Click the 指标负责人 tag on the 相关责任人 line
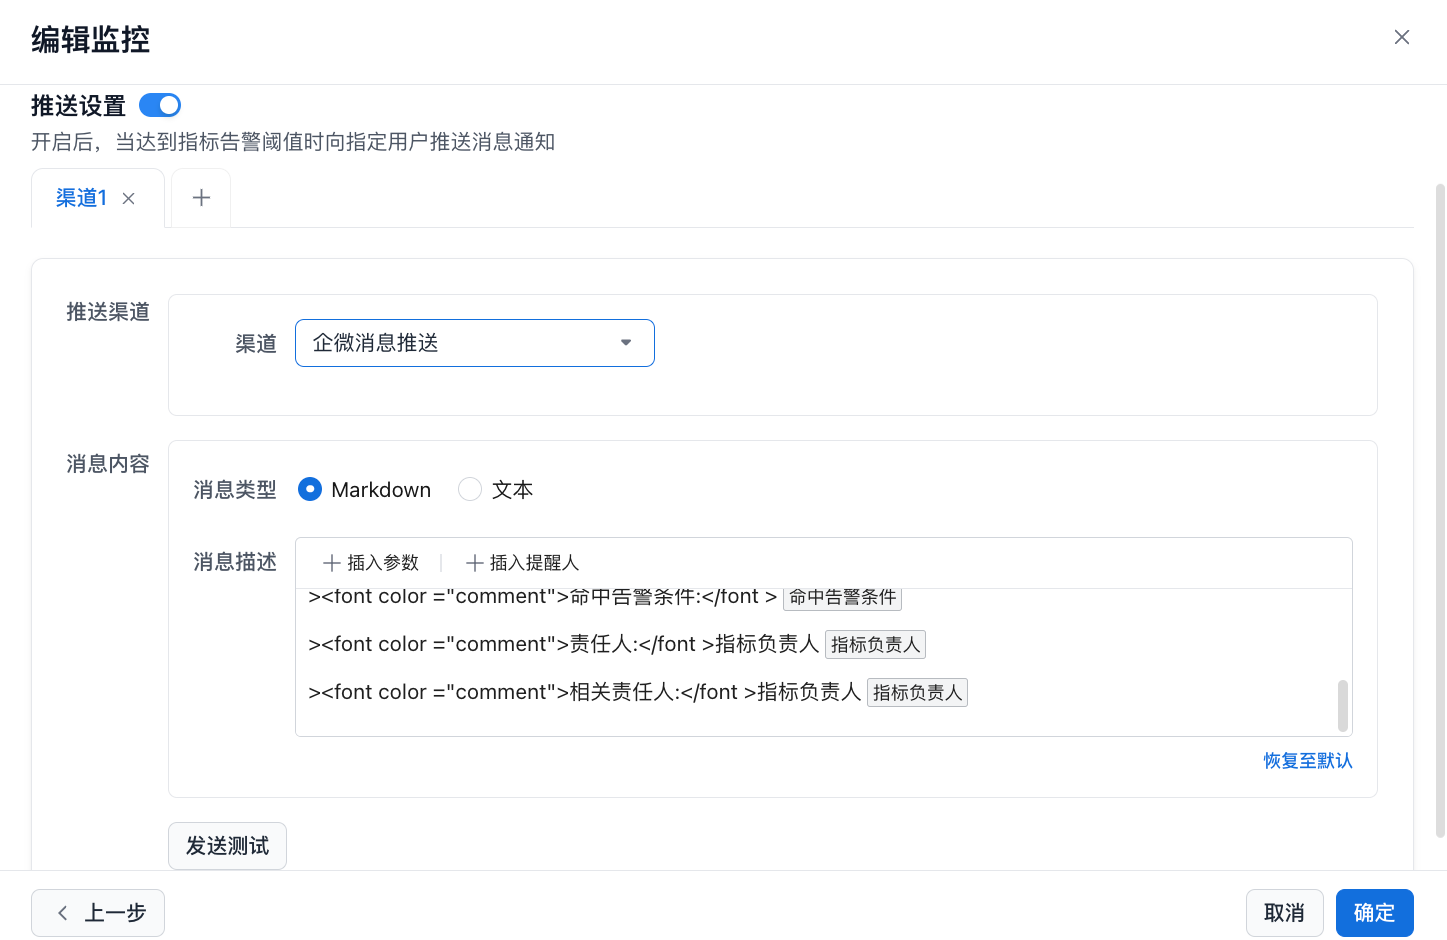The height and width of the screenshot is (940, 1447). coord(917,693)
